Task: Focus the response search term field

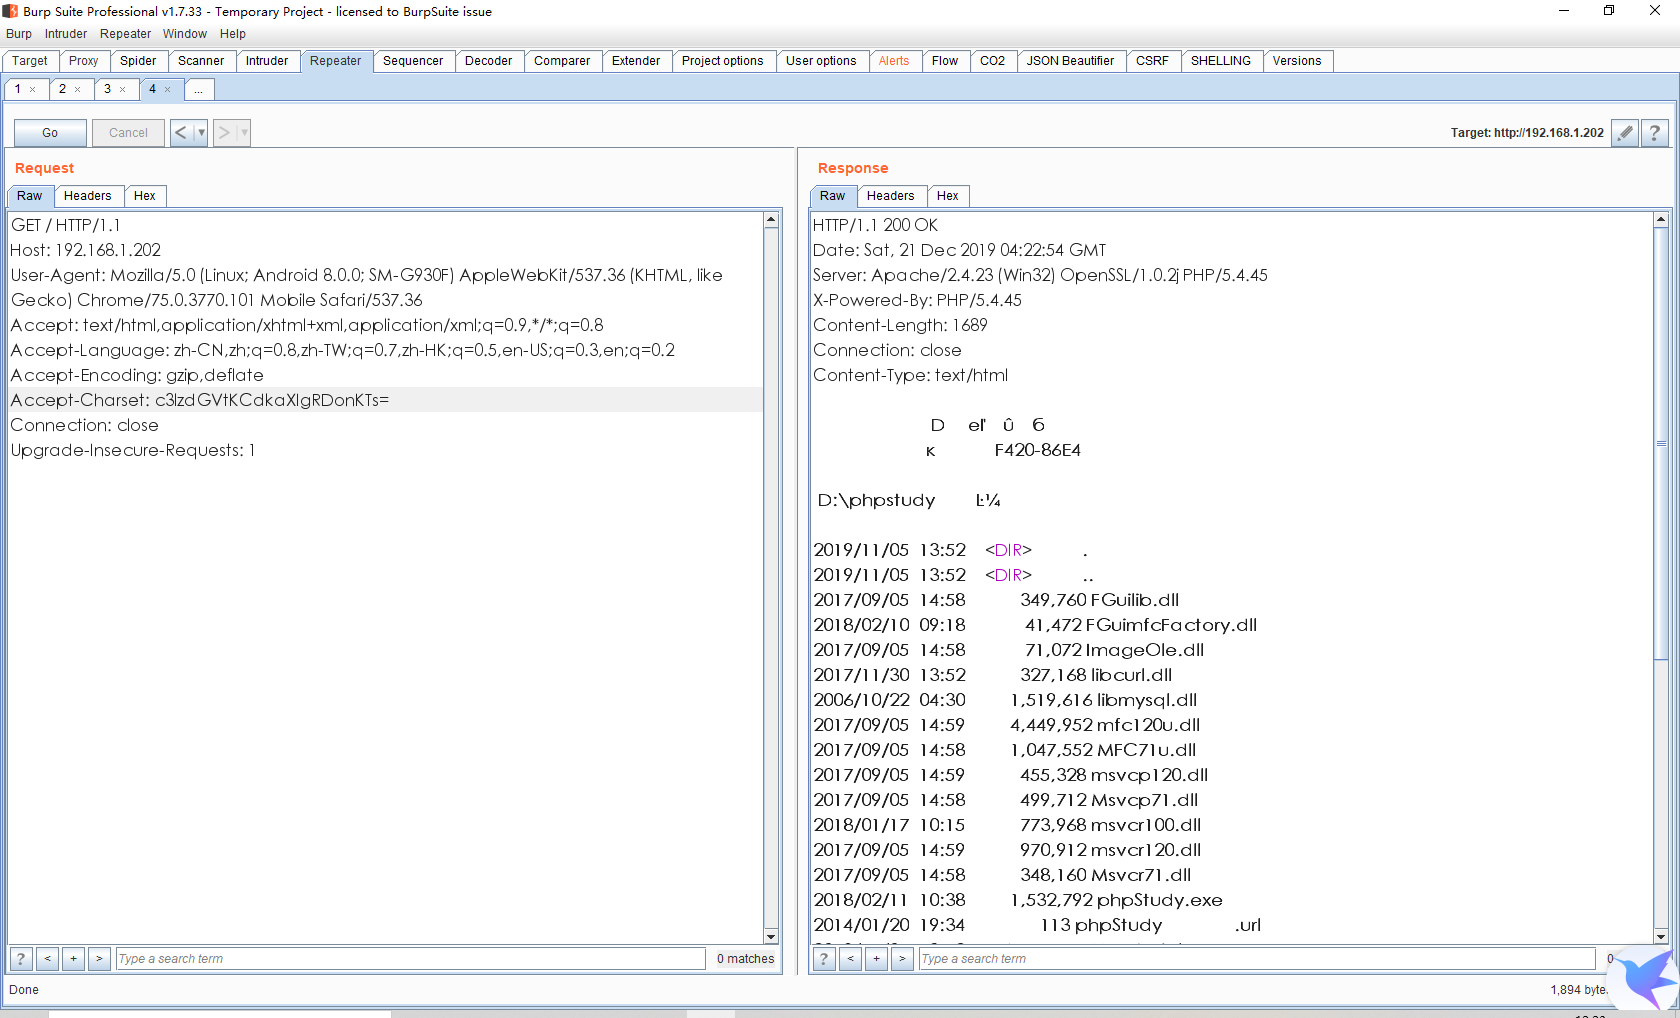Action: click(x=1257, y=959)
